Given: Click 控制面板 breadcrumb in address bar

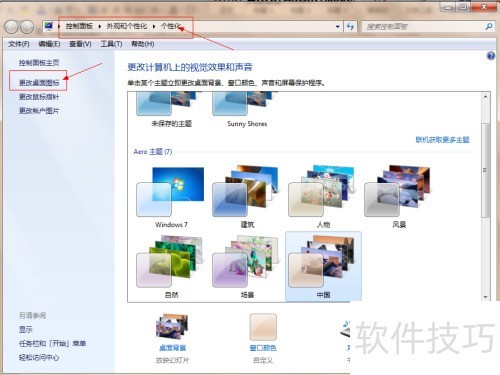Looking at the screenshot, I should (x=79, y=26).
